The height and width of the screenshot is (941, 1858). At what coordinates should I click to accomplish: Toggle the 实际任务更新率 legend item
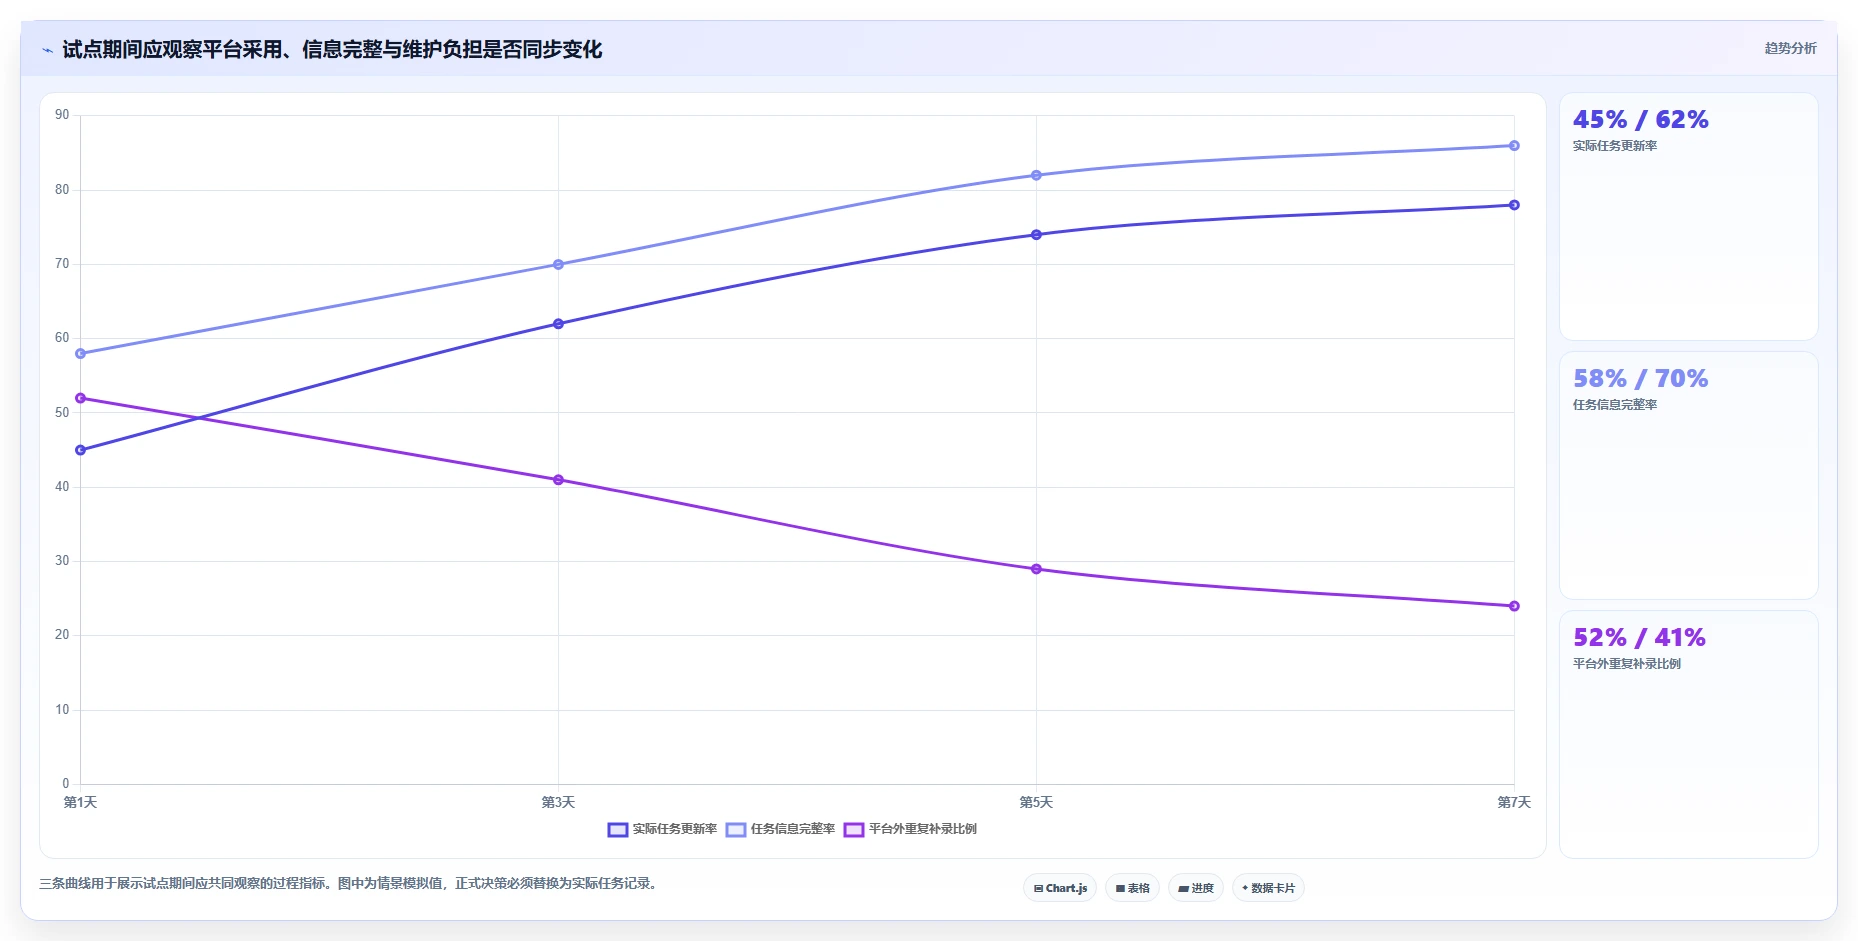tap(663, 829)
